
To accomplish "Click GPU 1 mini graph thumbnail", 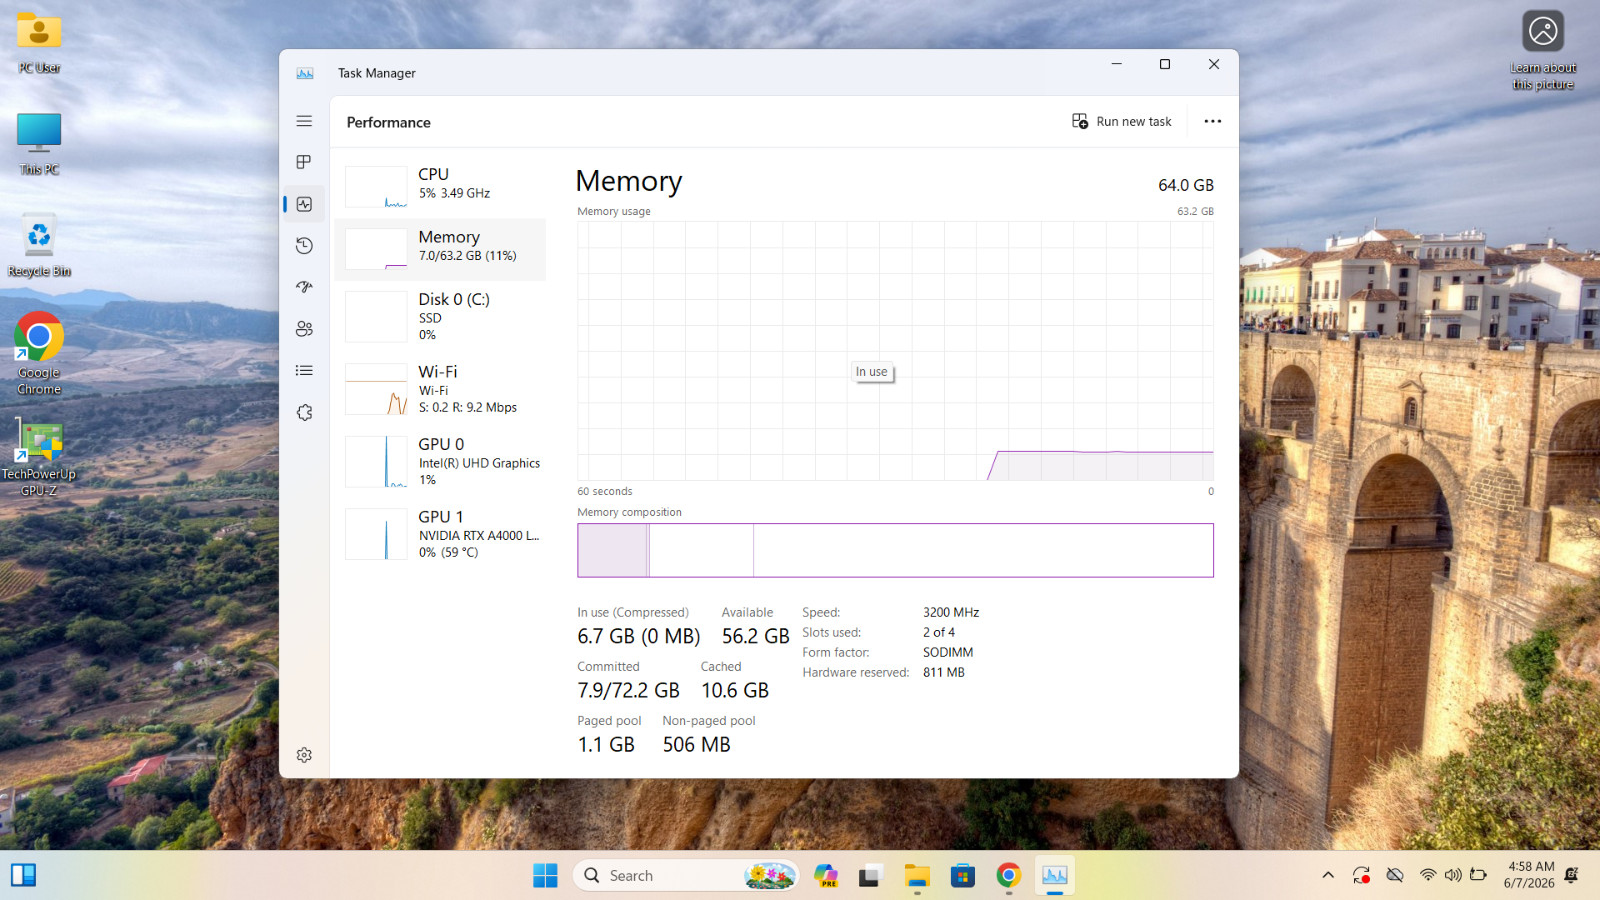I will tap(376, 534).
